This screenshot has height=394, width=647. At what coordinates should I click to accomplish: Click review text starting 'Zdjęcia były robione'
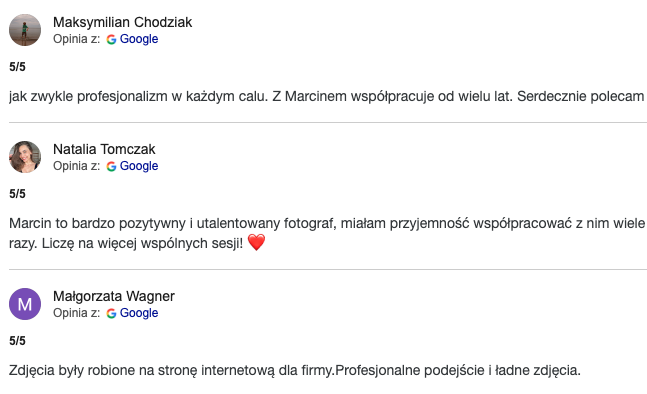[x=295, y=370]
